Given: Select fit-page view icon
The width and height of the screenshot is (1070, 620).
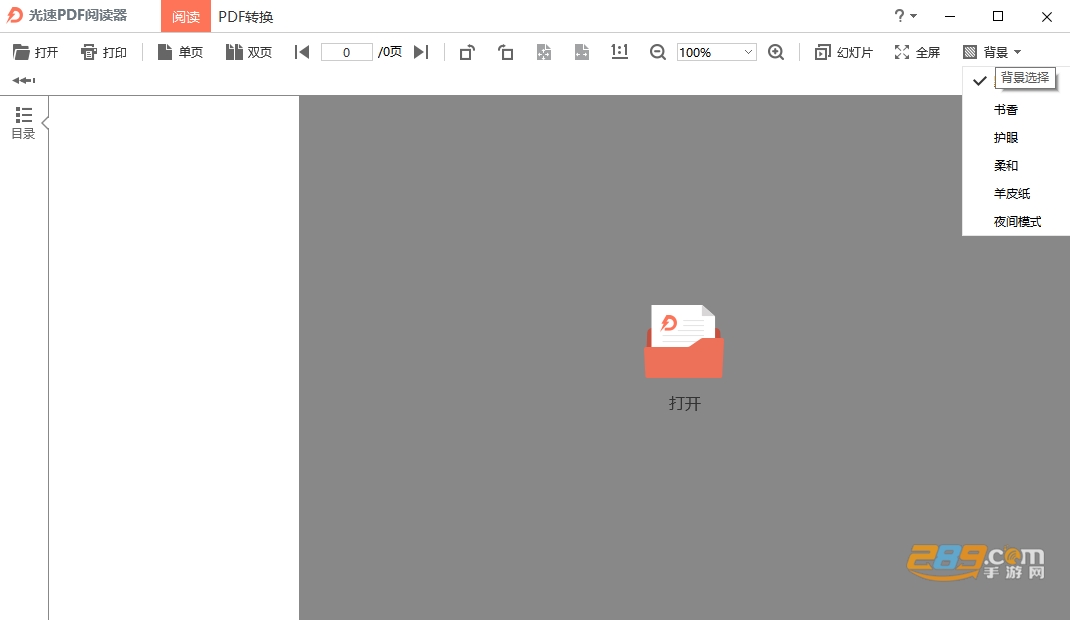Looking at the screenshot, I should tap(544, 52).
